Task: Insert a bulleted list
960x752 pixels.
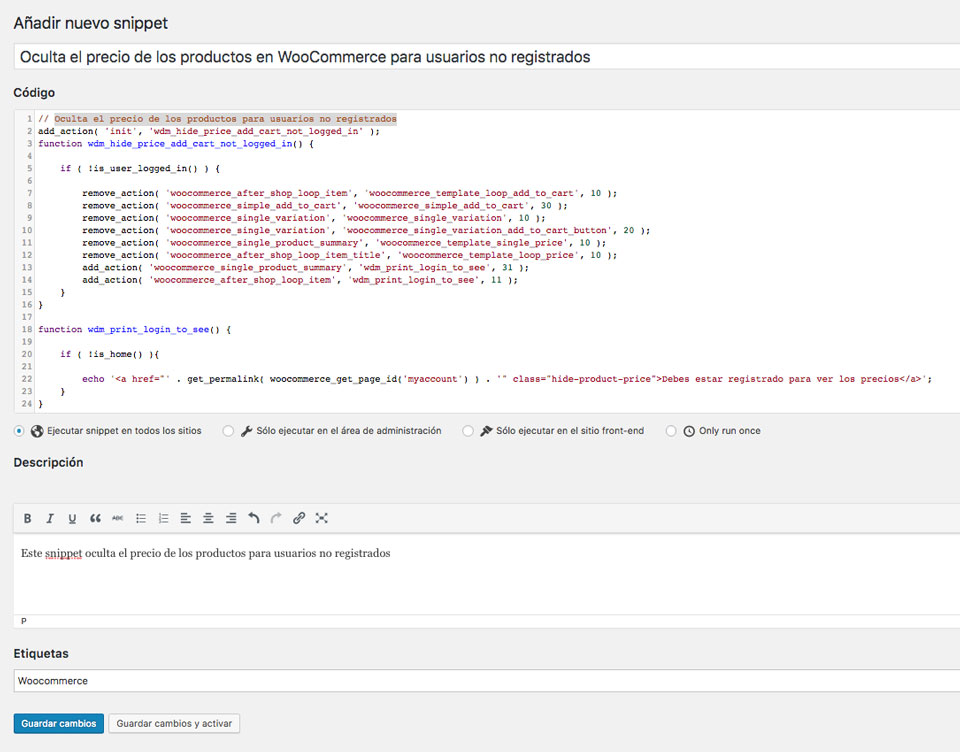Action: 141,519
